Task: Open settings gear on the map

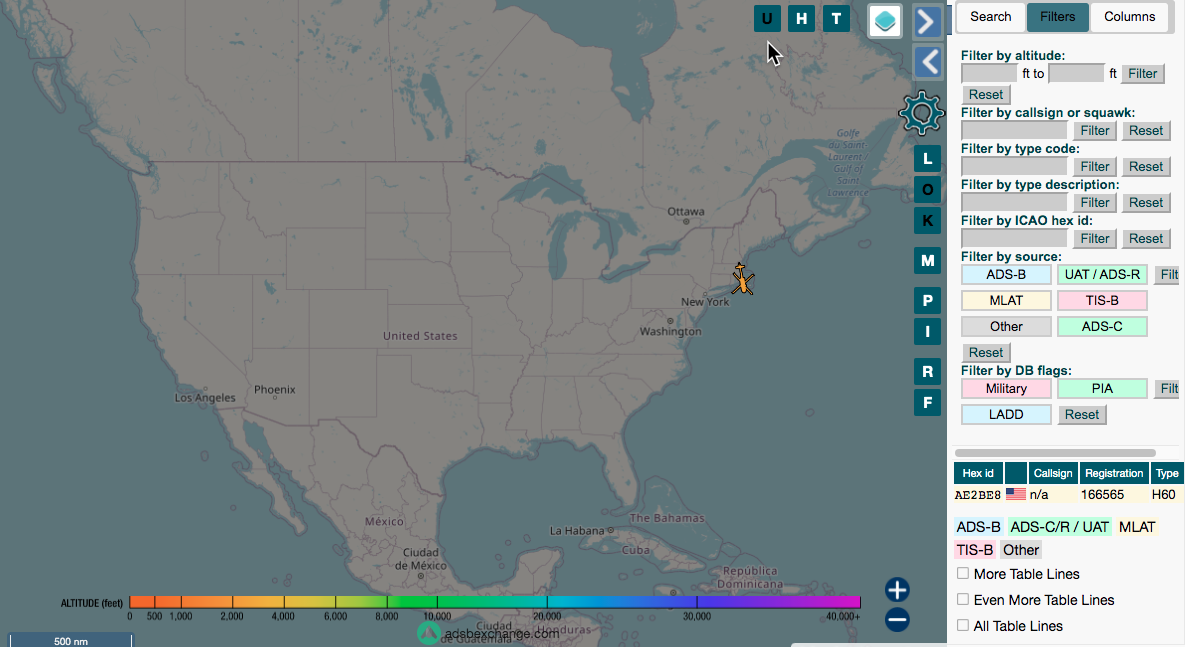Action: click(x=921, y=113)
